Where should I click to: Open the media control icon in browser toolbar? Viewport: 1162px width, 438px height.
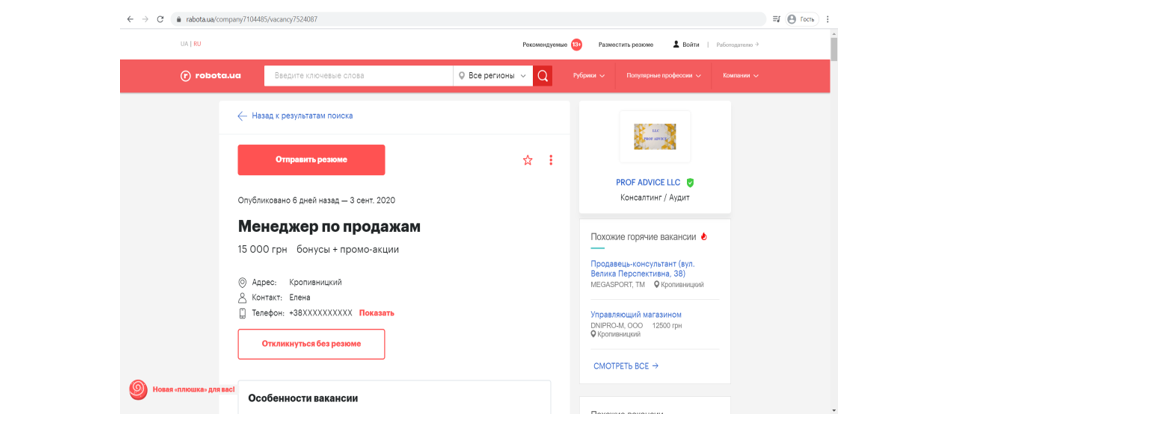click(777, 19)
